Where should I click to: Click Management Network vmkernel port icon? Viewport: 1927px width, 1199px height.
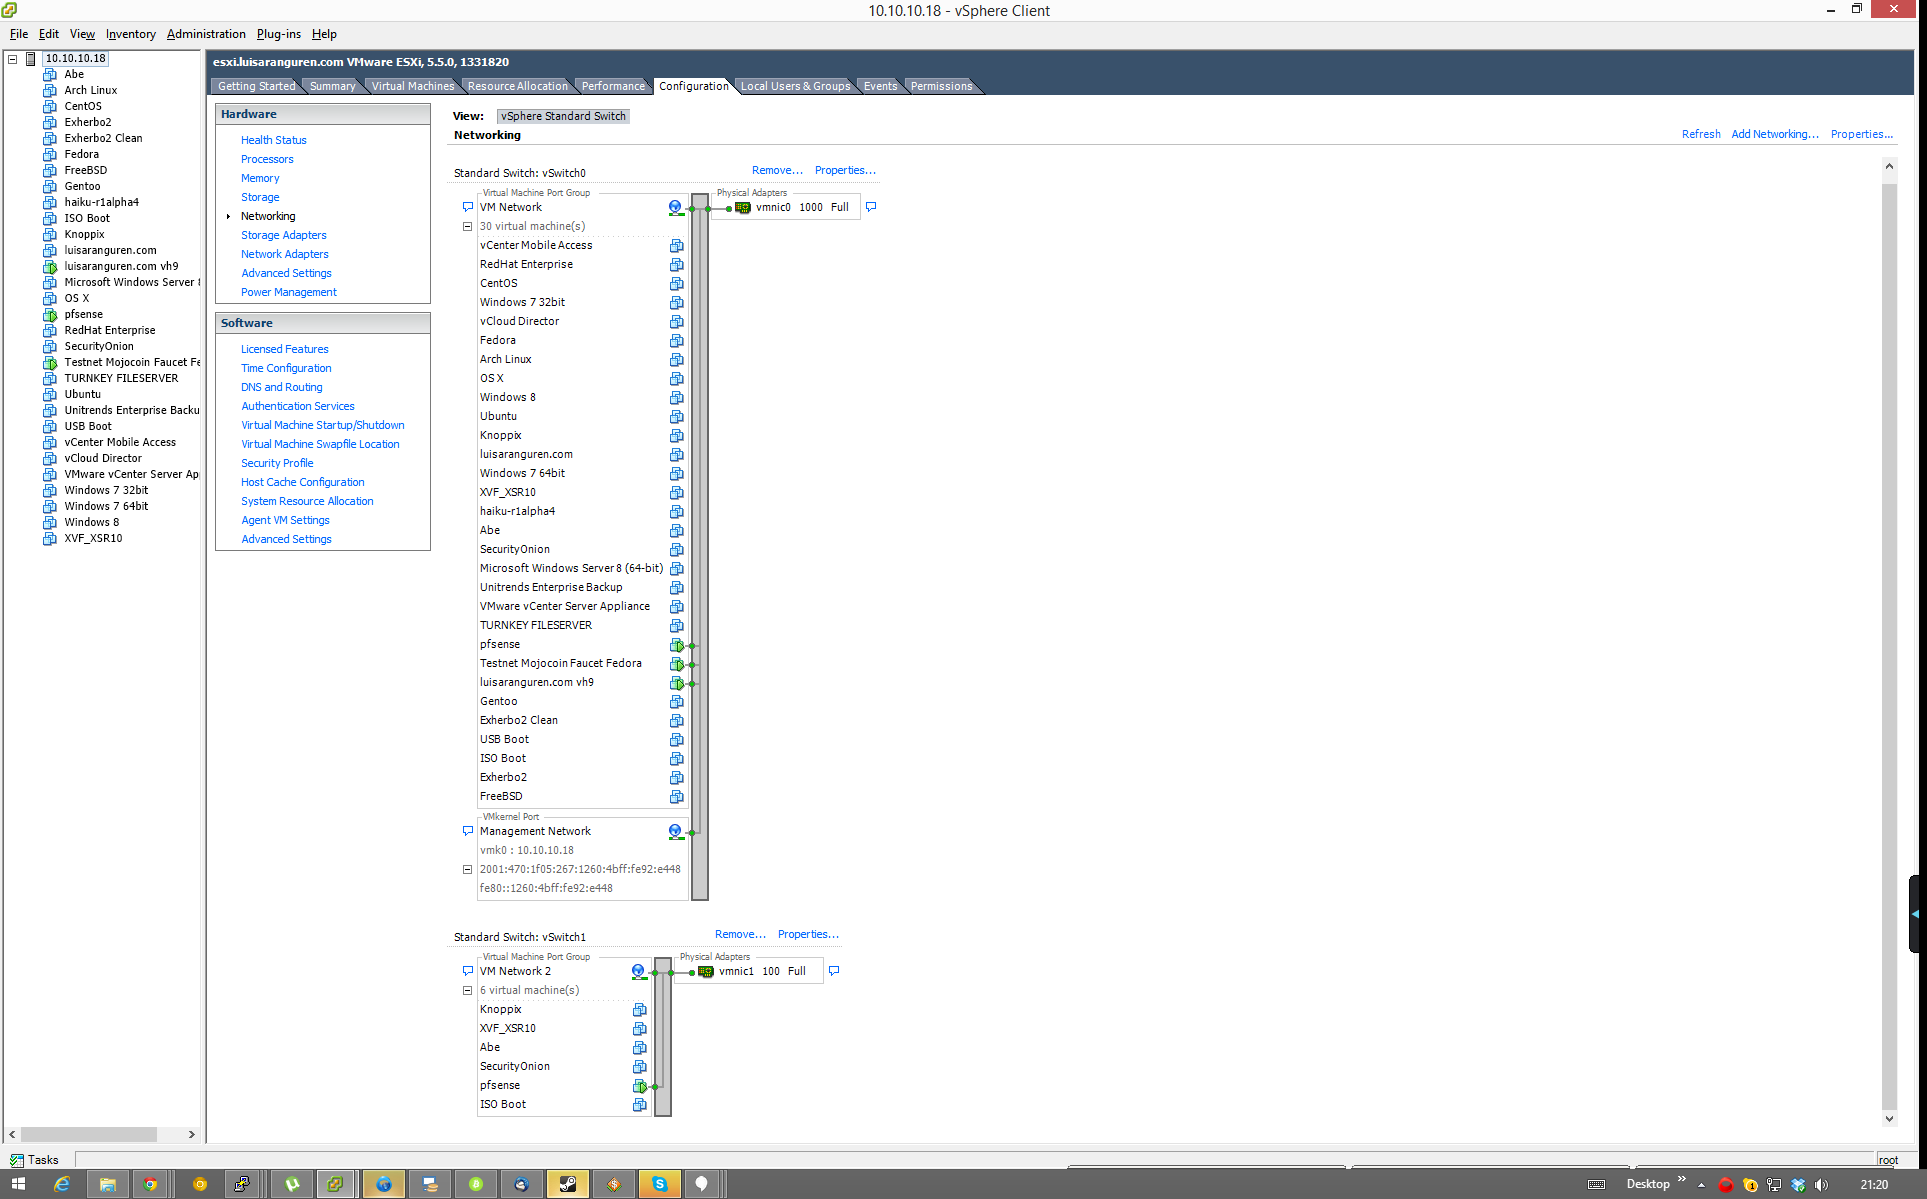click(x=675, y=831)
